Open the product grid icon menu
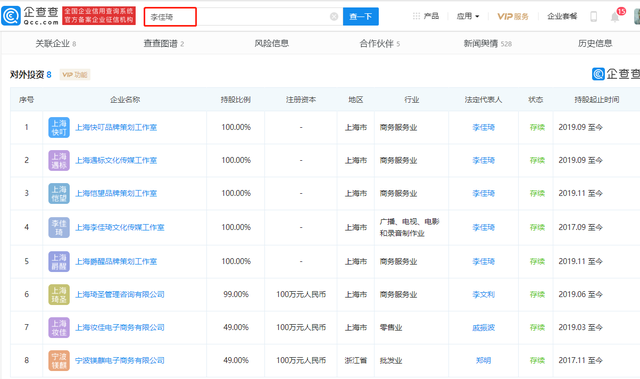The height and width of the screenshot is (379, 640). click(x=416, y=16)
